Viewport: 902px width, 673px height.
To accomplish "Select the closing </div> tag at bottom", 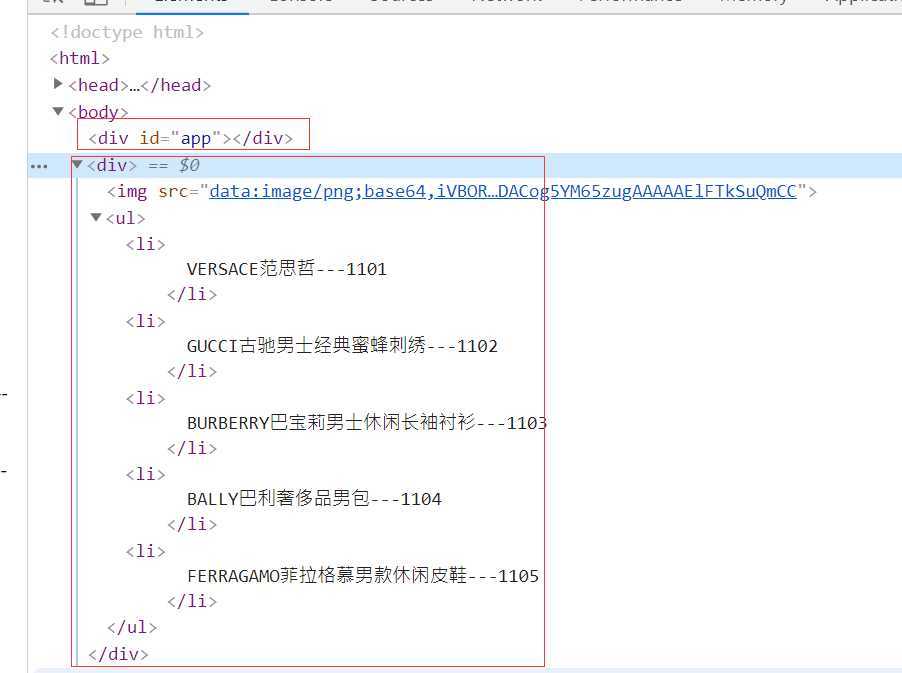I will 118,654.
